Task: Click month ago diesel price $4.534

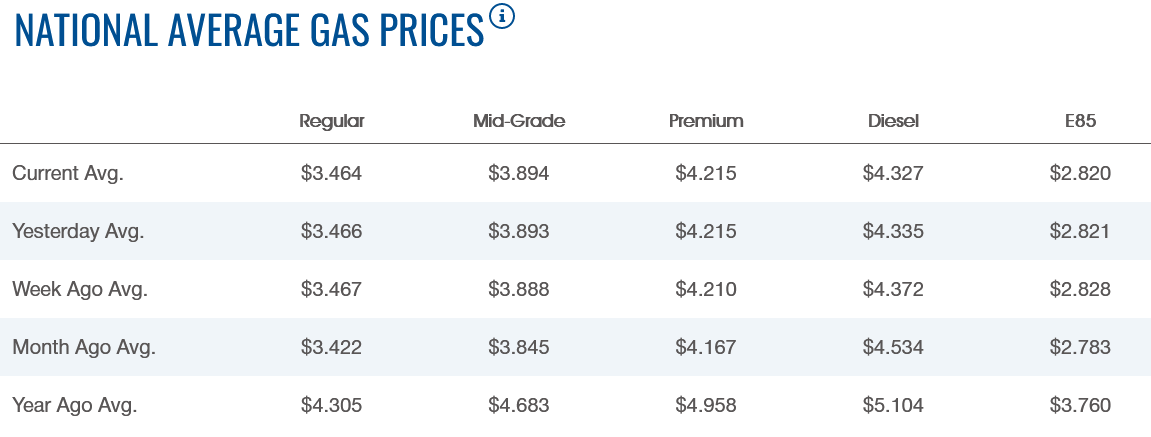Action: point(893,347)
